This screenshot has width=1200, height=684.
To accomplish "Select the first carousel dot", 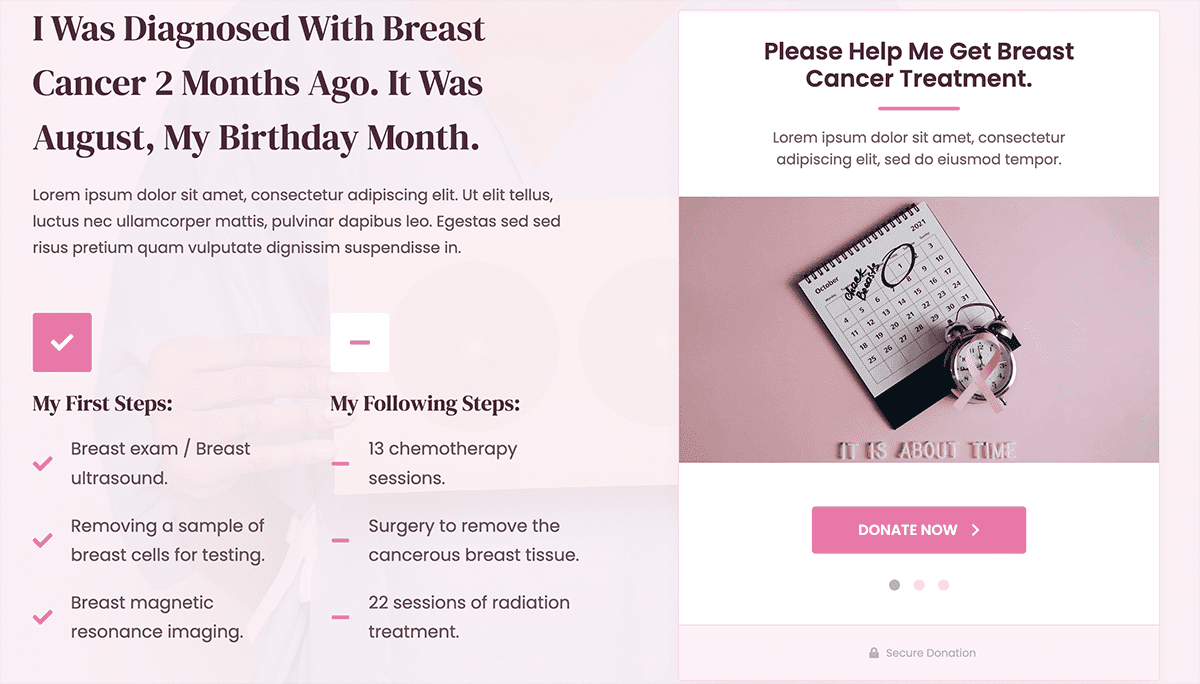I will pyautogui.click(x=894, y=585).
